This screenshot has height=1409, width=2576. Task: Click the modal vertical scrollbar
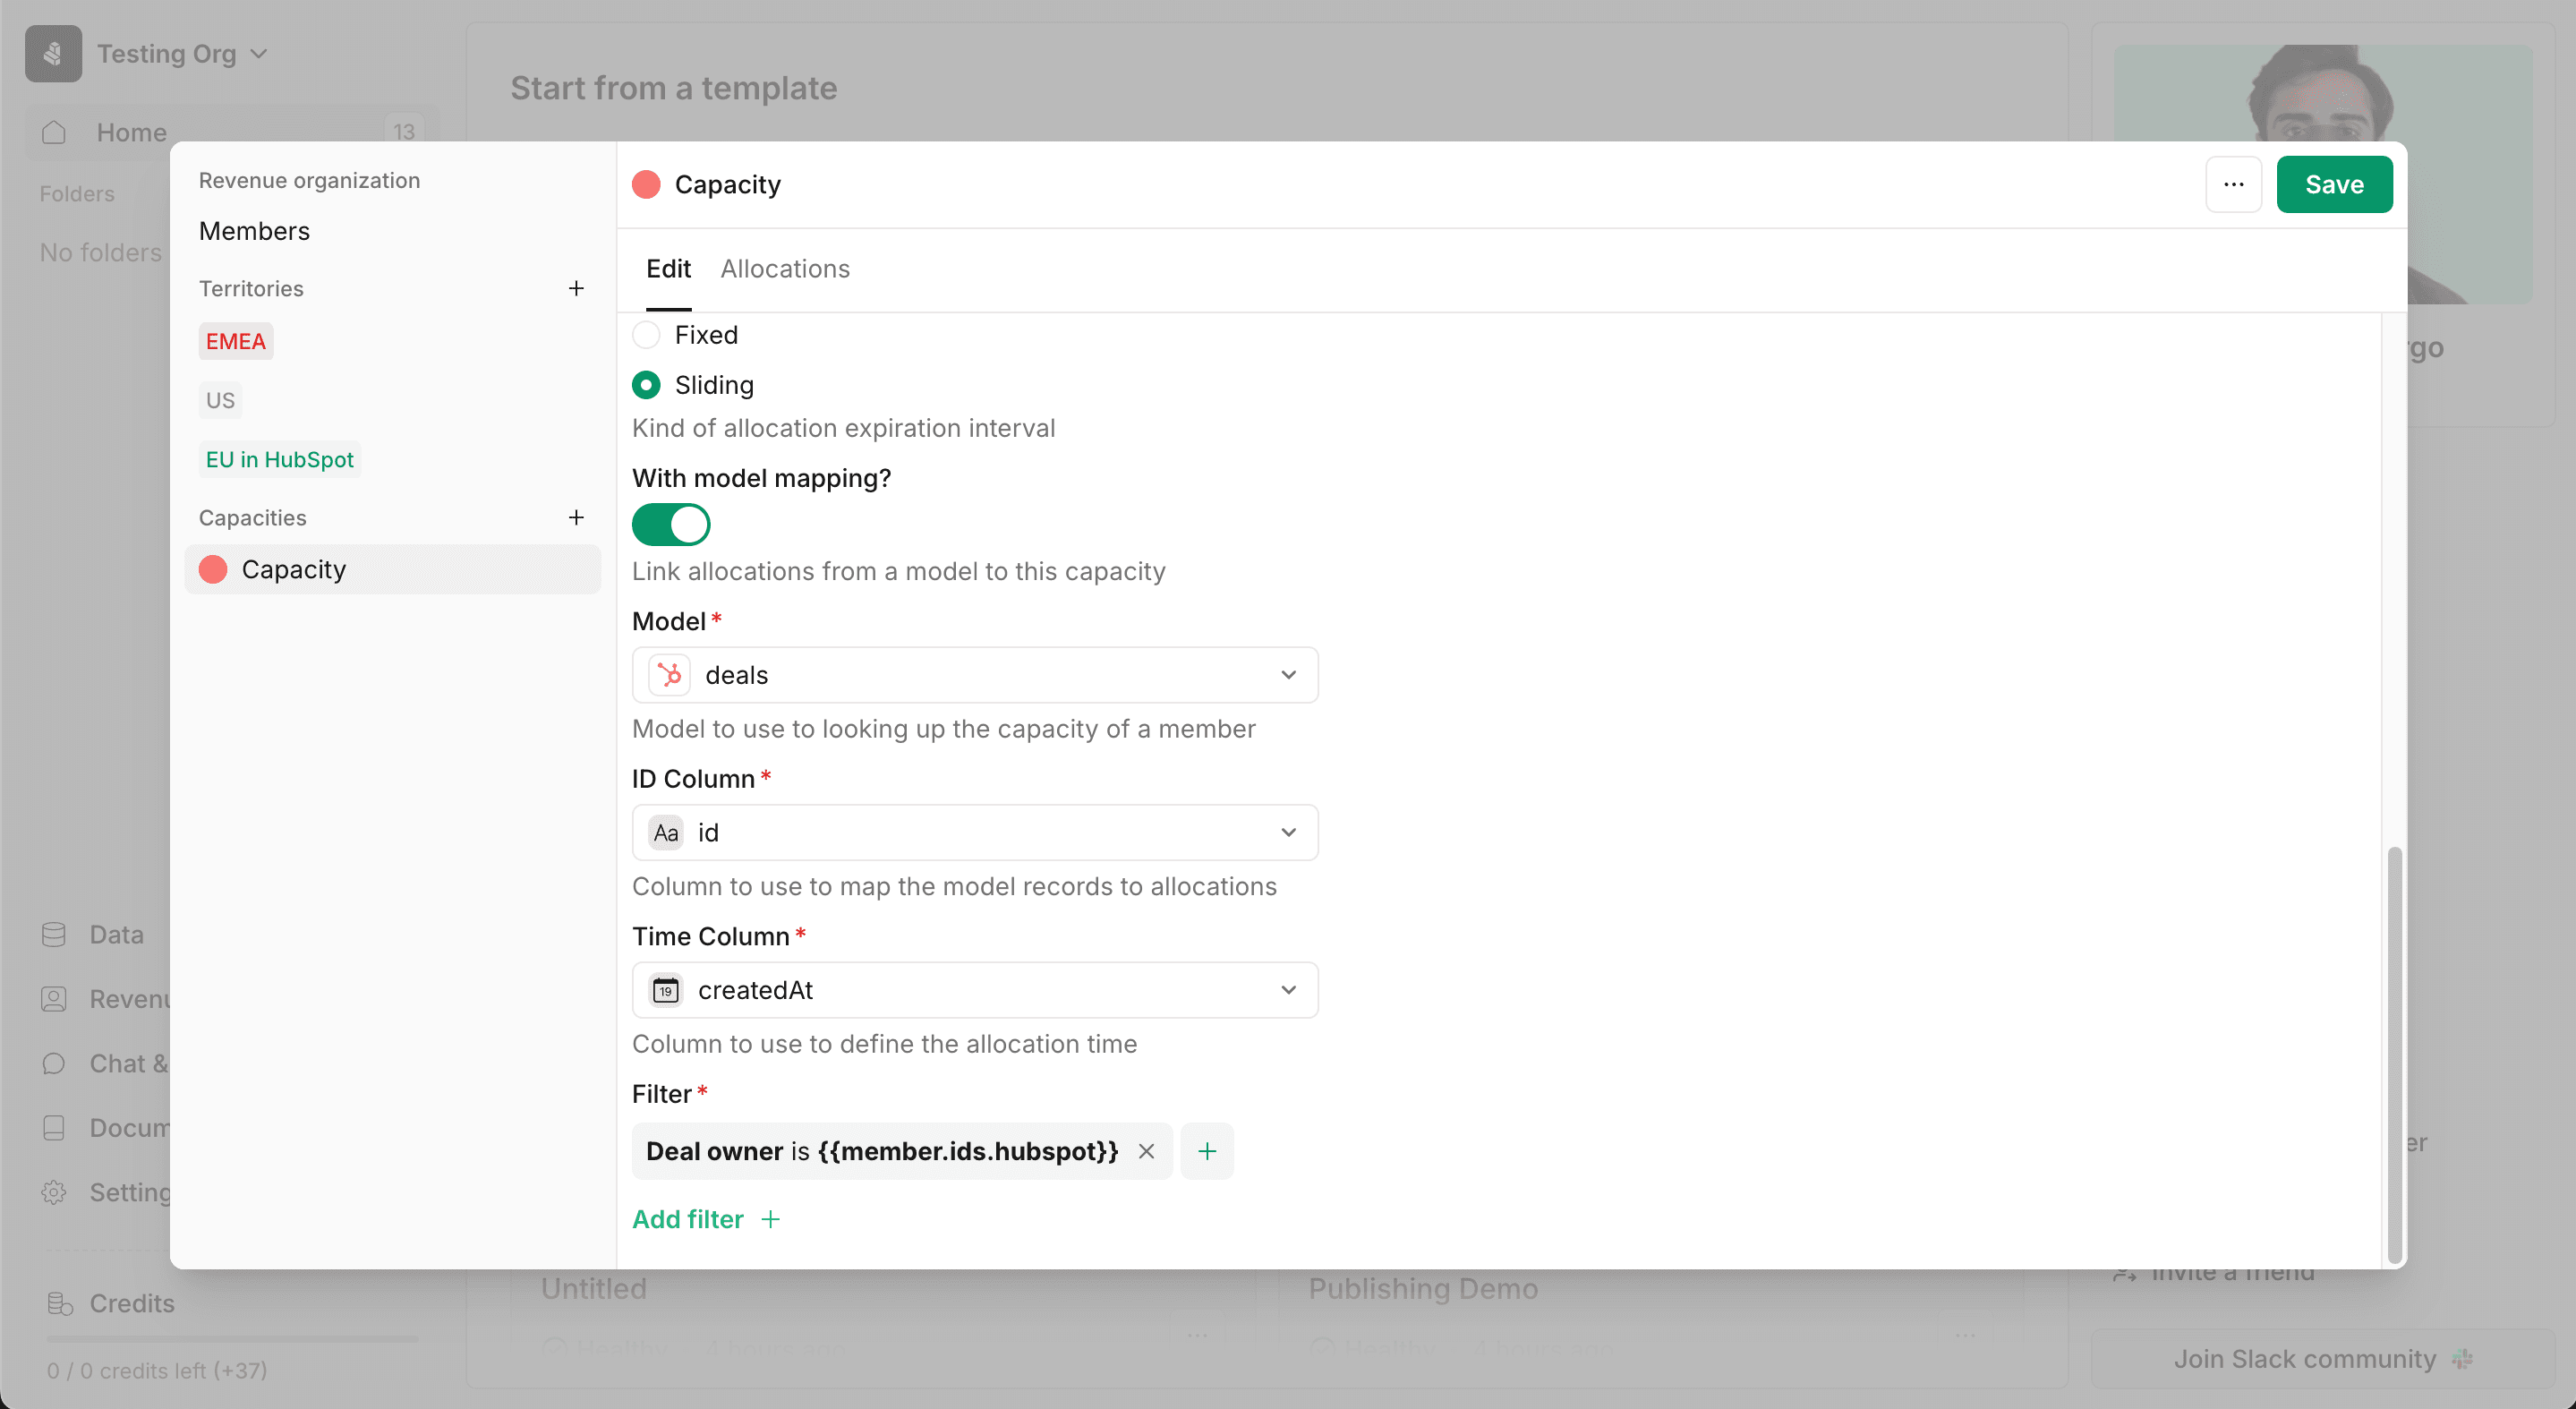pyautogui.click(x=2394, y=1055)
